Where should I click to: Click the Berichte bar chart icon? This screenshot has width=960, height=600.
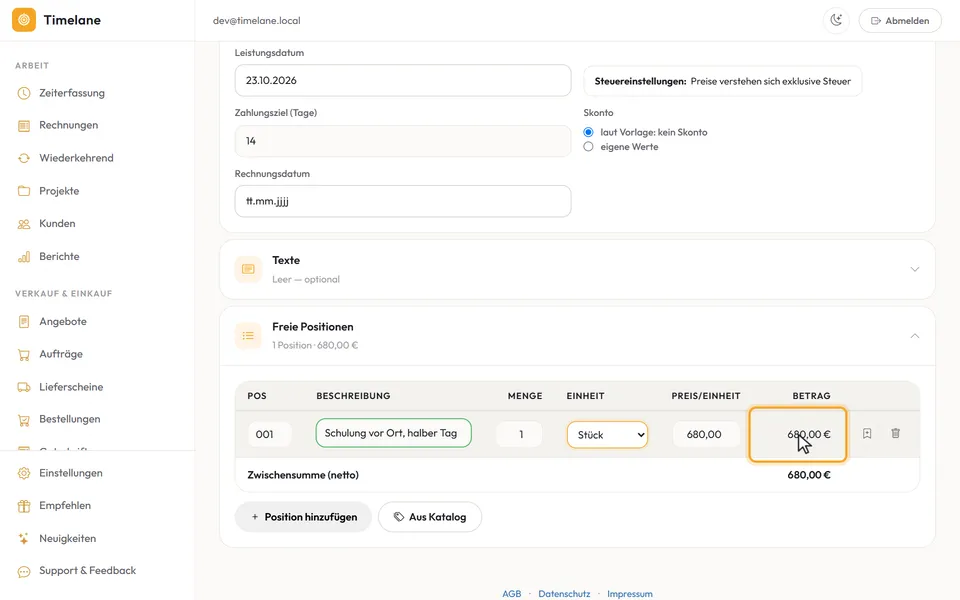(x=24, y=257)
